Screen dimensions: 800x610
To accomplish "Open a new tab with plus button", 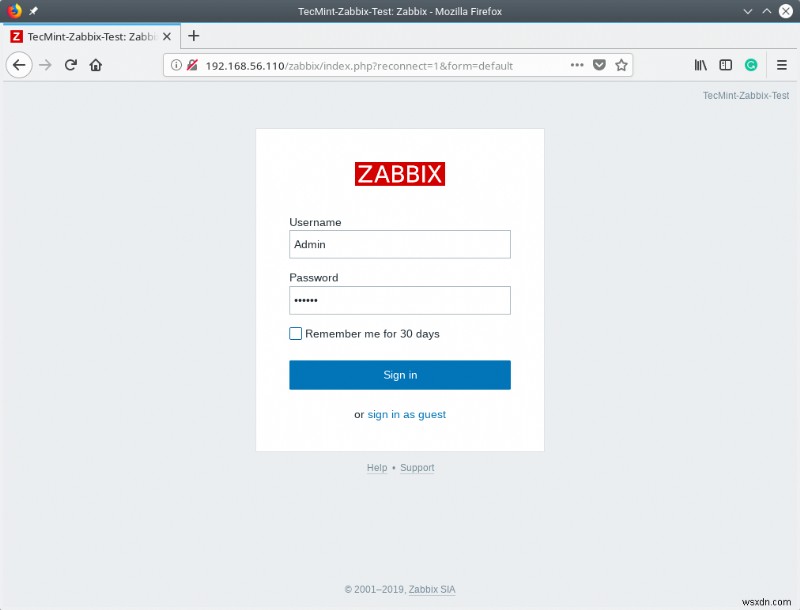I will [x=193, y=36].
